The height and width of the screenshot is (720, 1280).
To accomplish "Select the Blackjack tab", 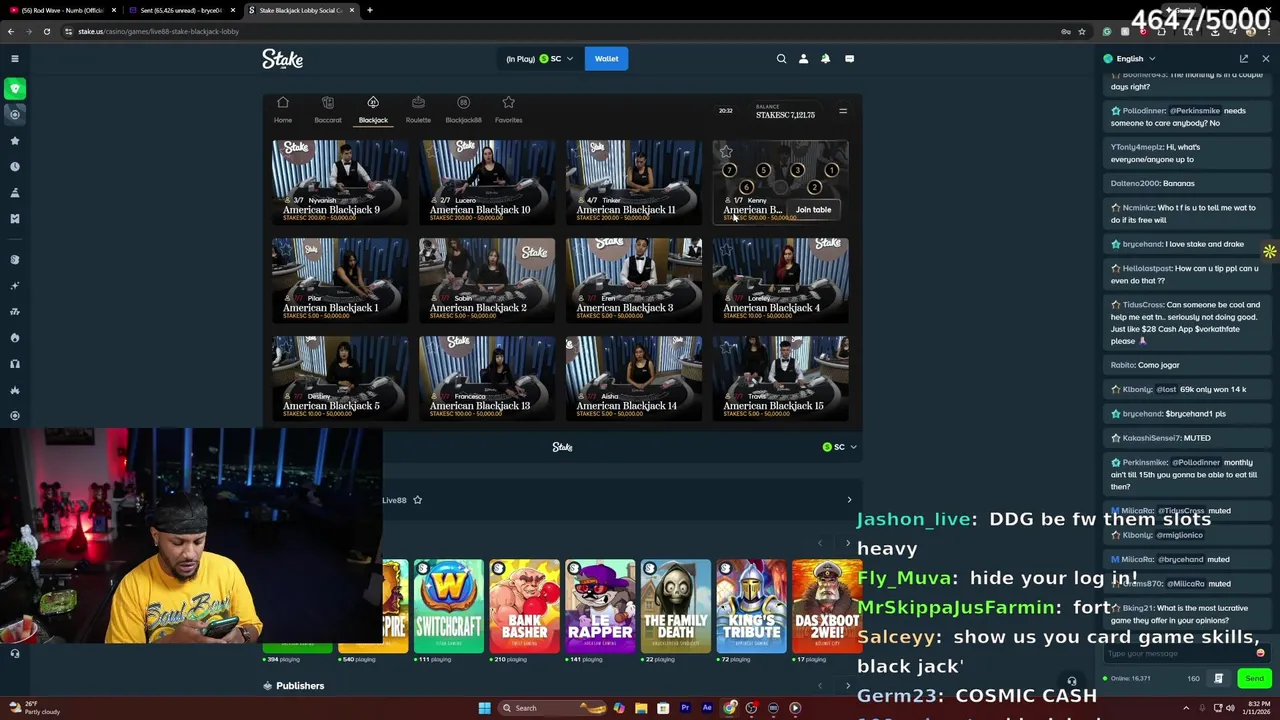I will coord(373,110).
